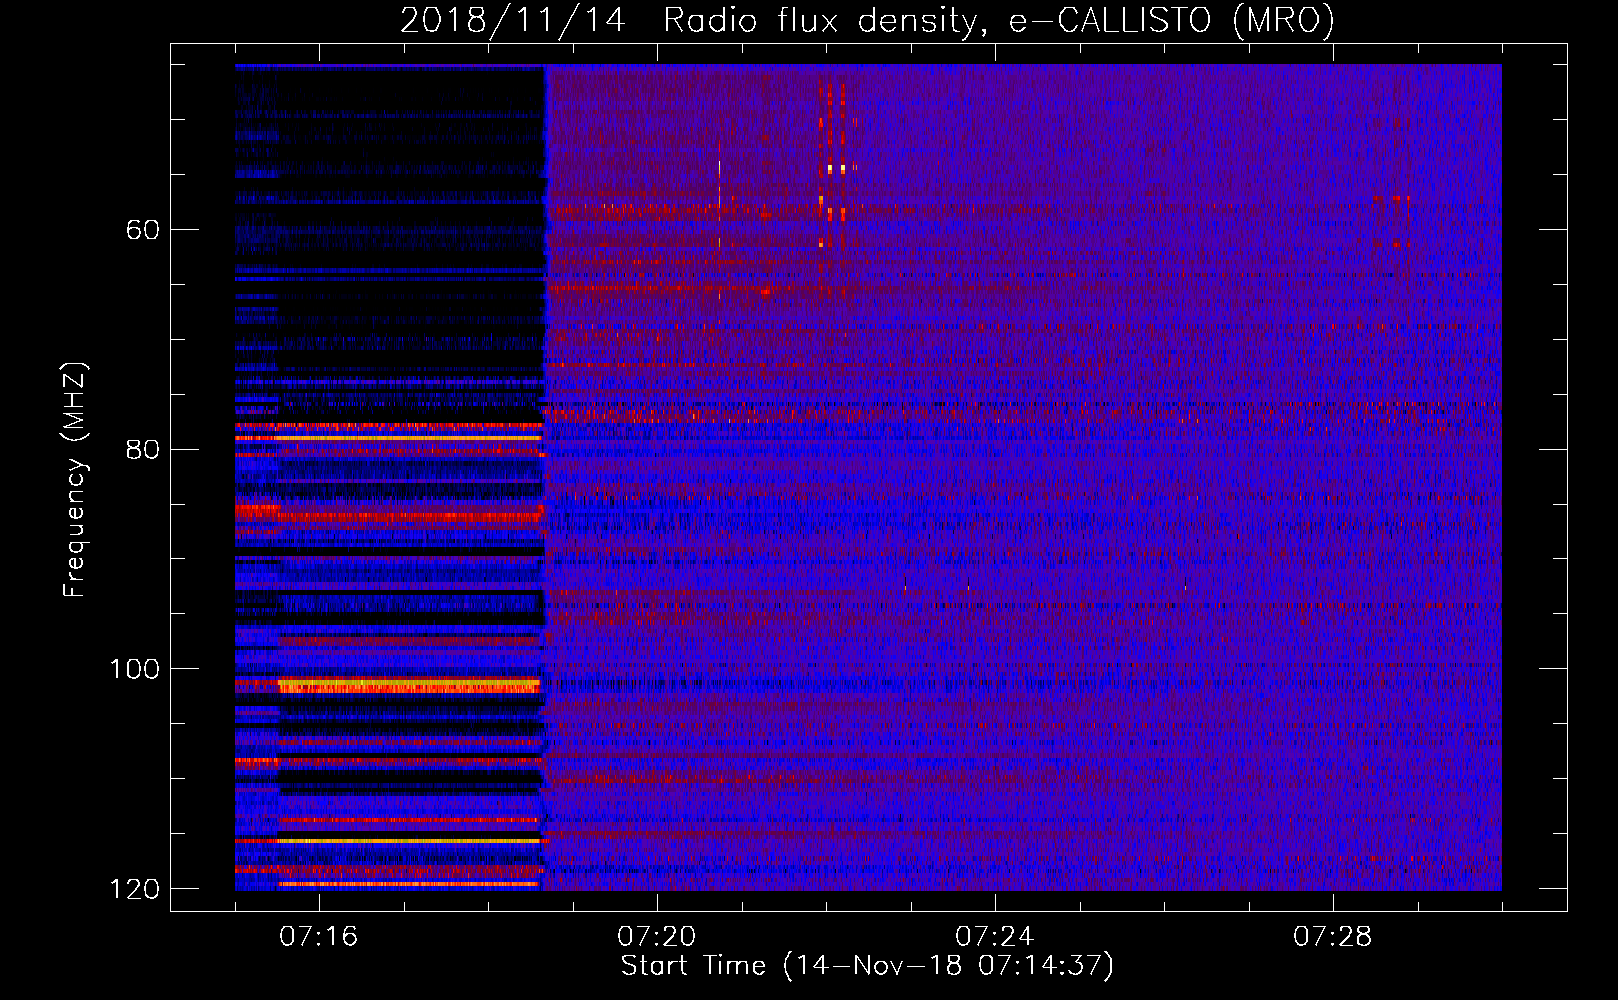This screenshot has width=1618, height=1000.
Task: Click the plot title mentioning e-CALLISTO (MRO)
Action: 867,20
